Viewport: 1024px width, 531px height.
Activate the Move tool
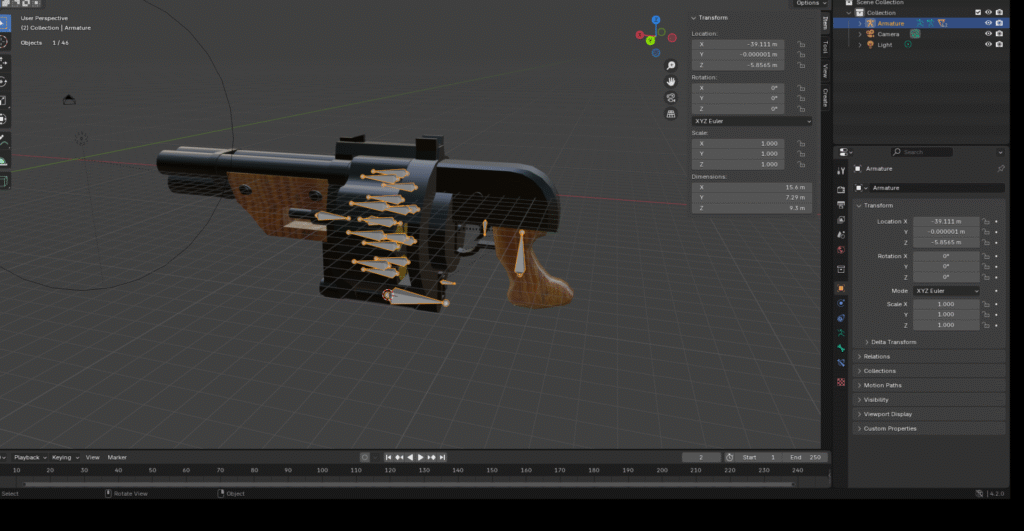pyautogui.click(x=3, y=62)
